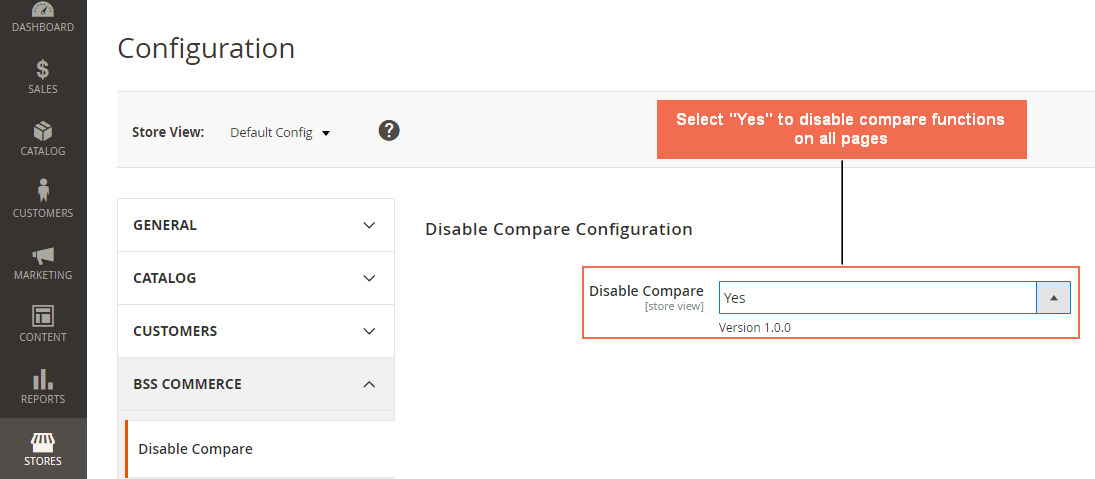
Task: Open the Reports bar chart icon
Action: (43, 379)
